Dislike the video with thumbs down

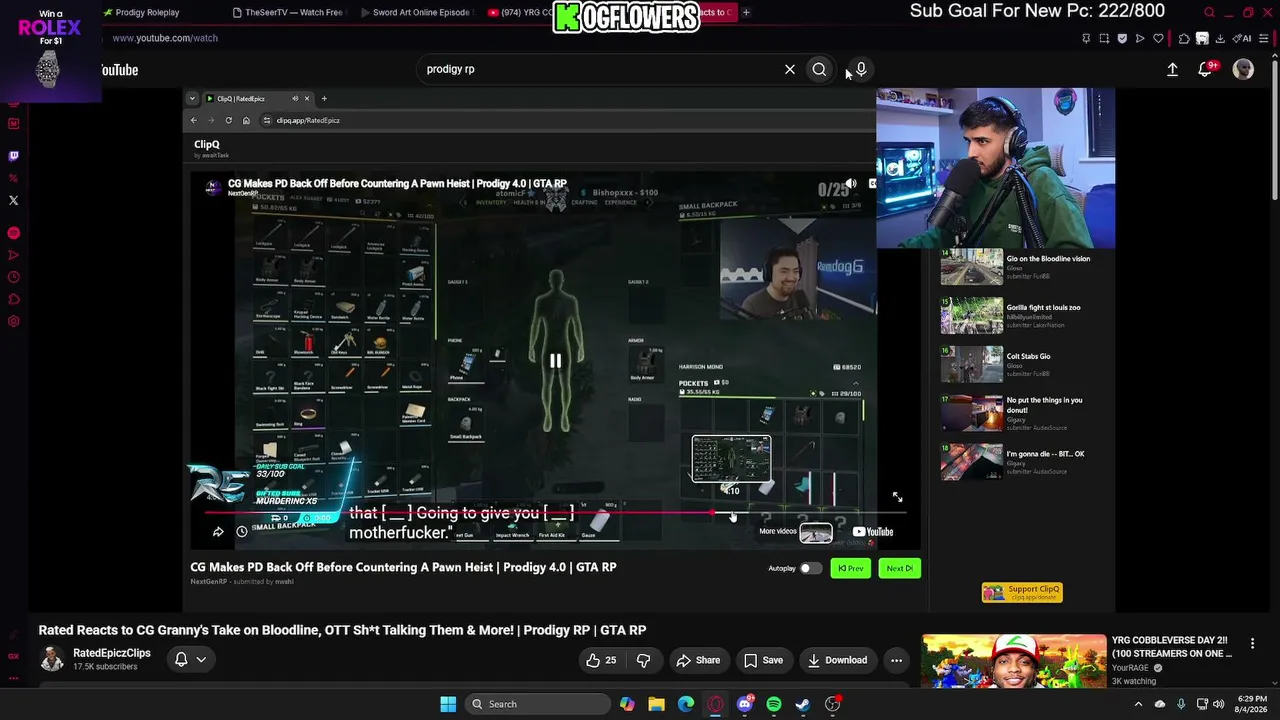(643, 660)
